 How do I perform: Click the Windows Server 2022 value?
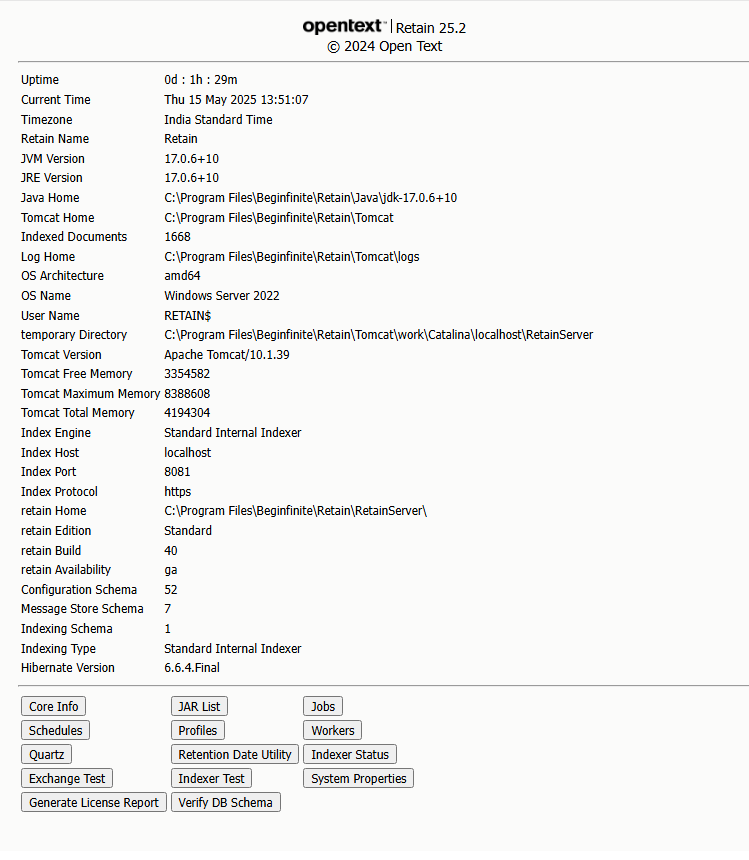point(222,296)
